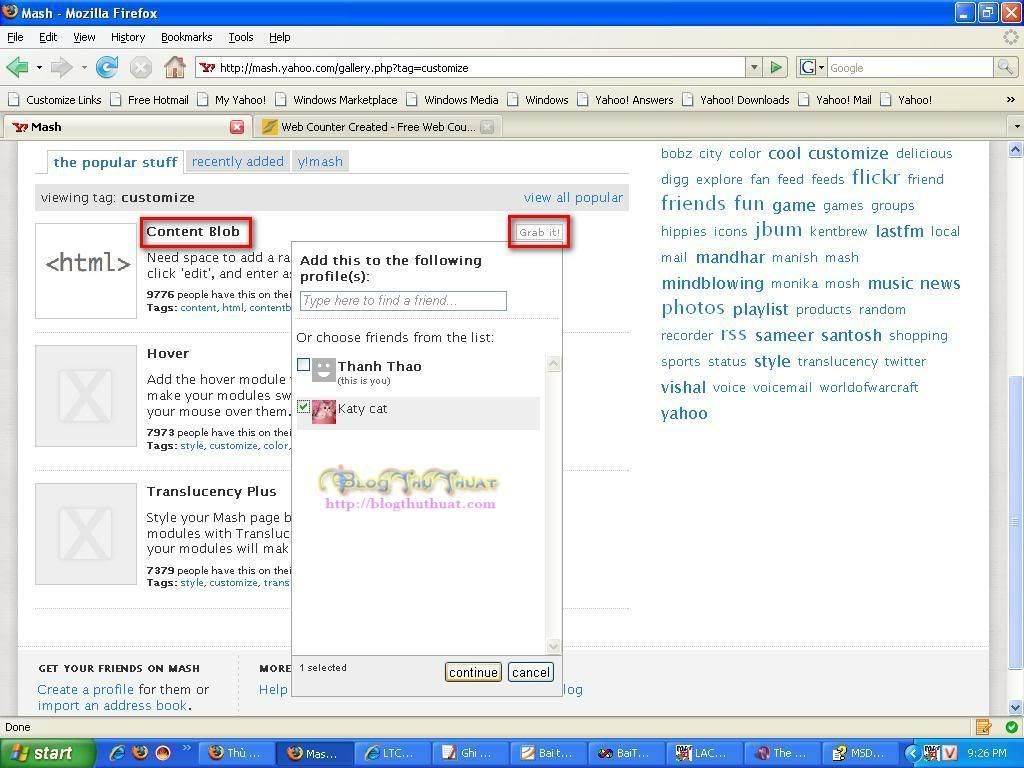Click the Hover module thumbnail
The image size is (1024, 768).
(x=86, y=396)
